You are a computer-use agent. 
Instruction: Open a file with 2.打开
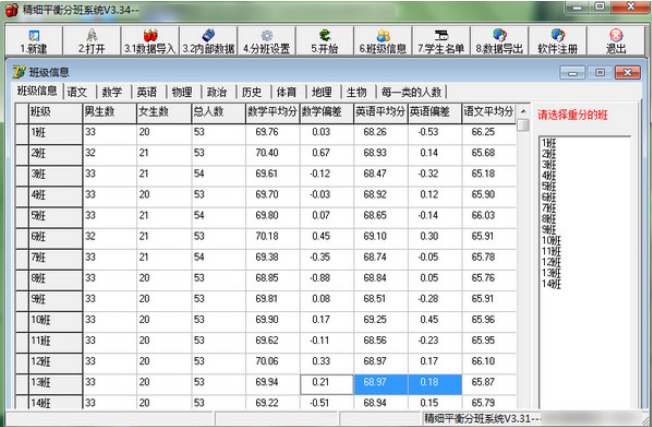[91, 40]
